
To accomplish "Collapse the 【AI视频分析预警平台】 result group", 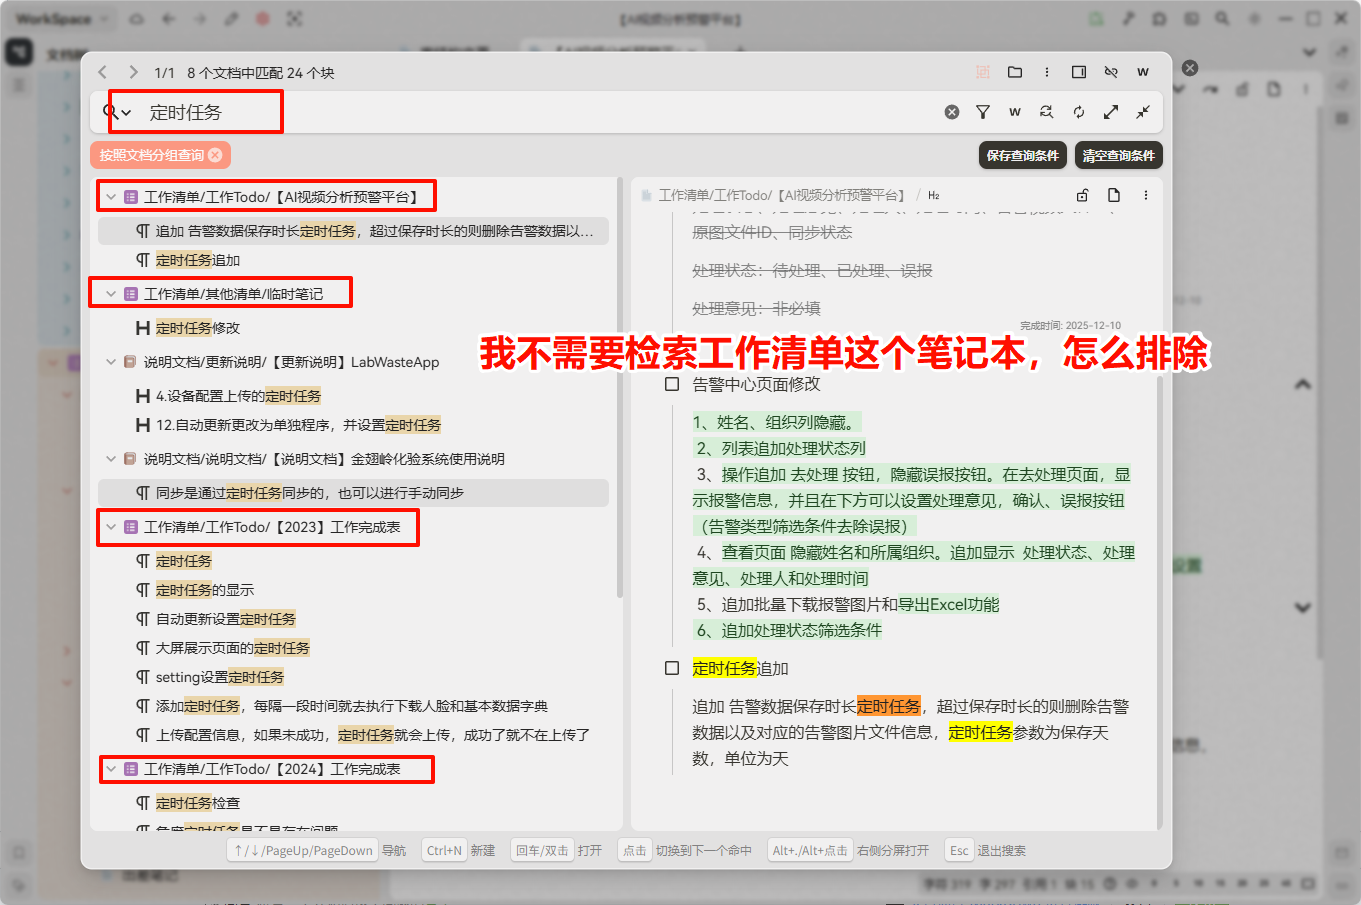I will click(x=111, y=197).
